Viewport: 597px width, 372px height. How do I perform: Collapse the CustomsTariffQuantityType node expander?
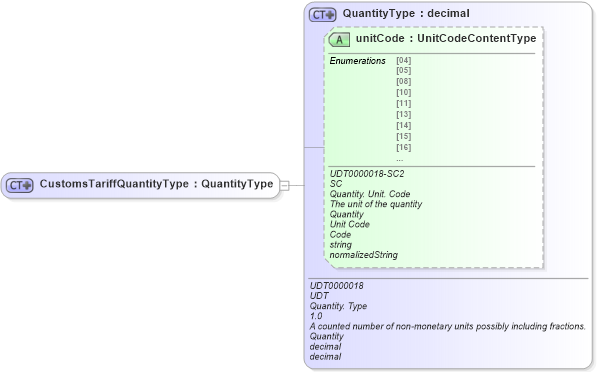coord(284,185)
